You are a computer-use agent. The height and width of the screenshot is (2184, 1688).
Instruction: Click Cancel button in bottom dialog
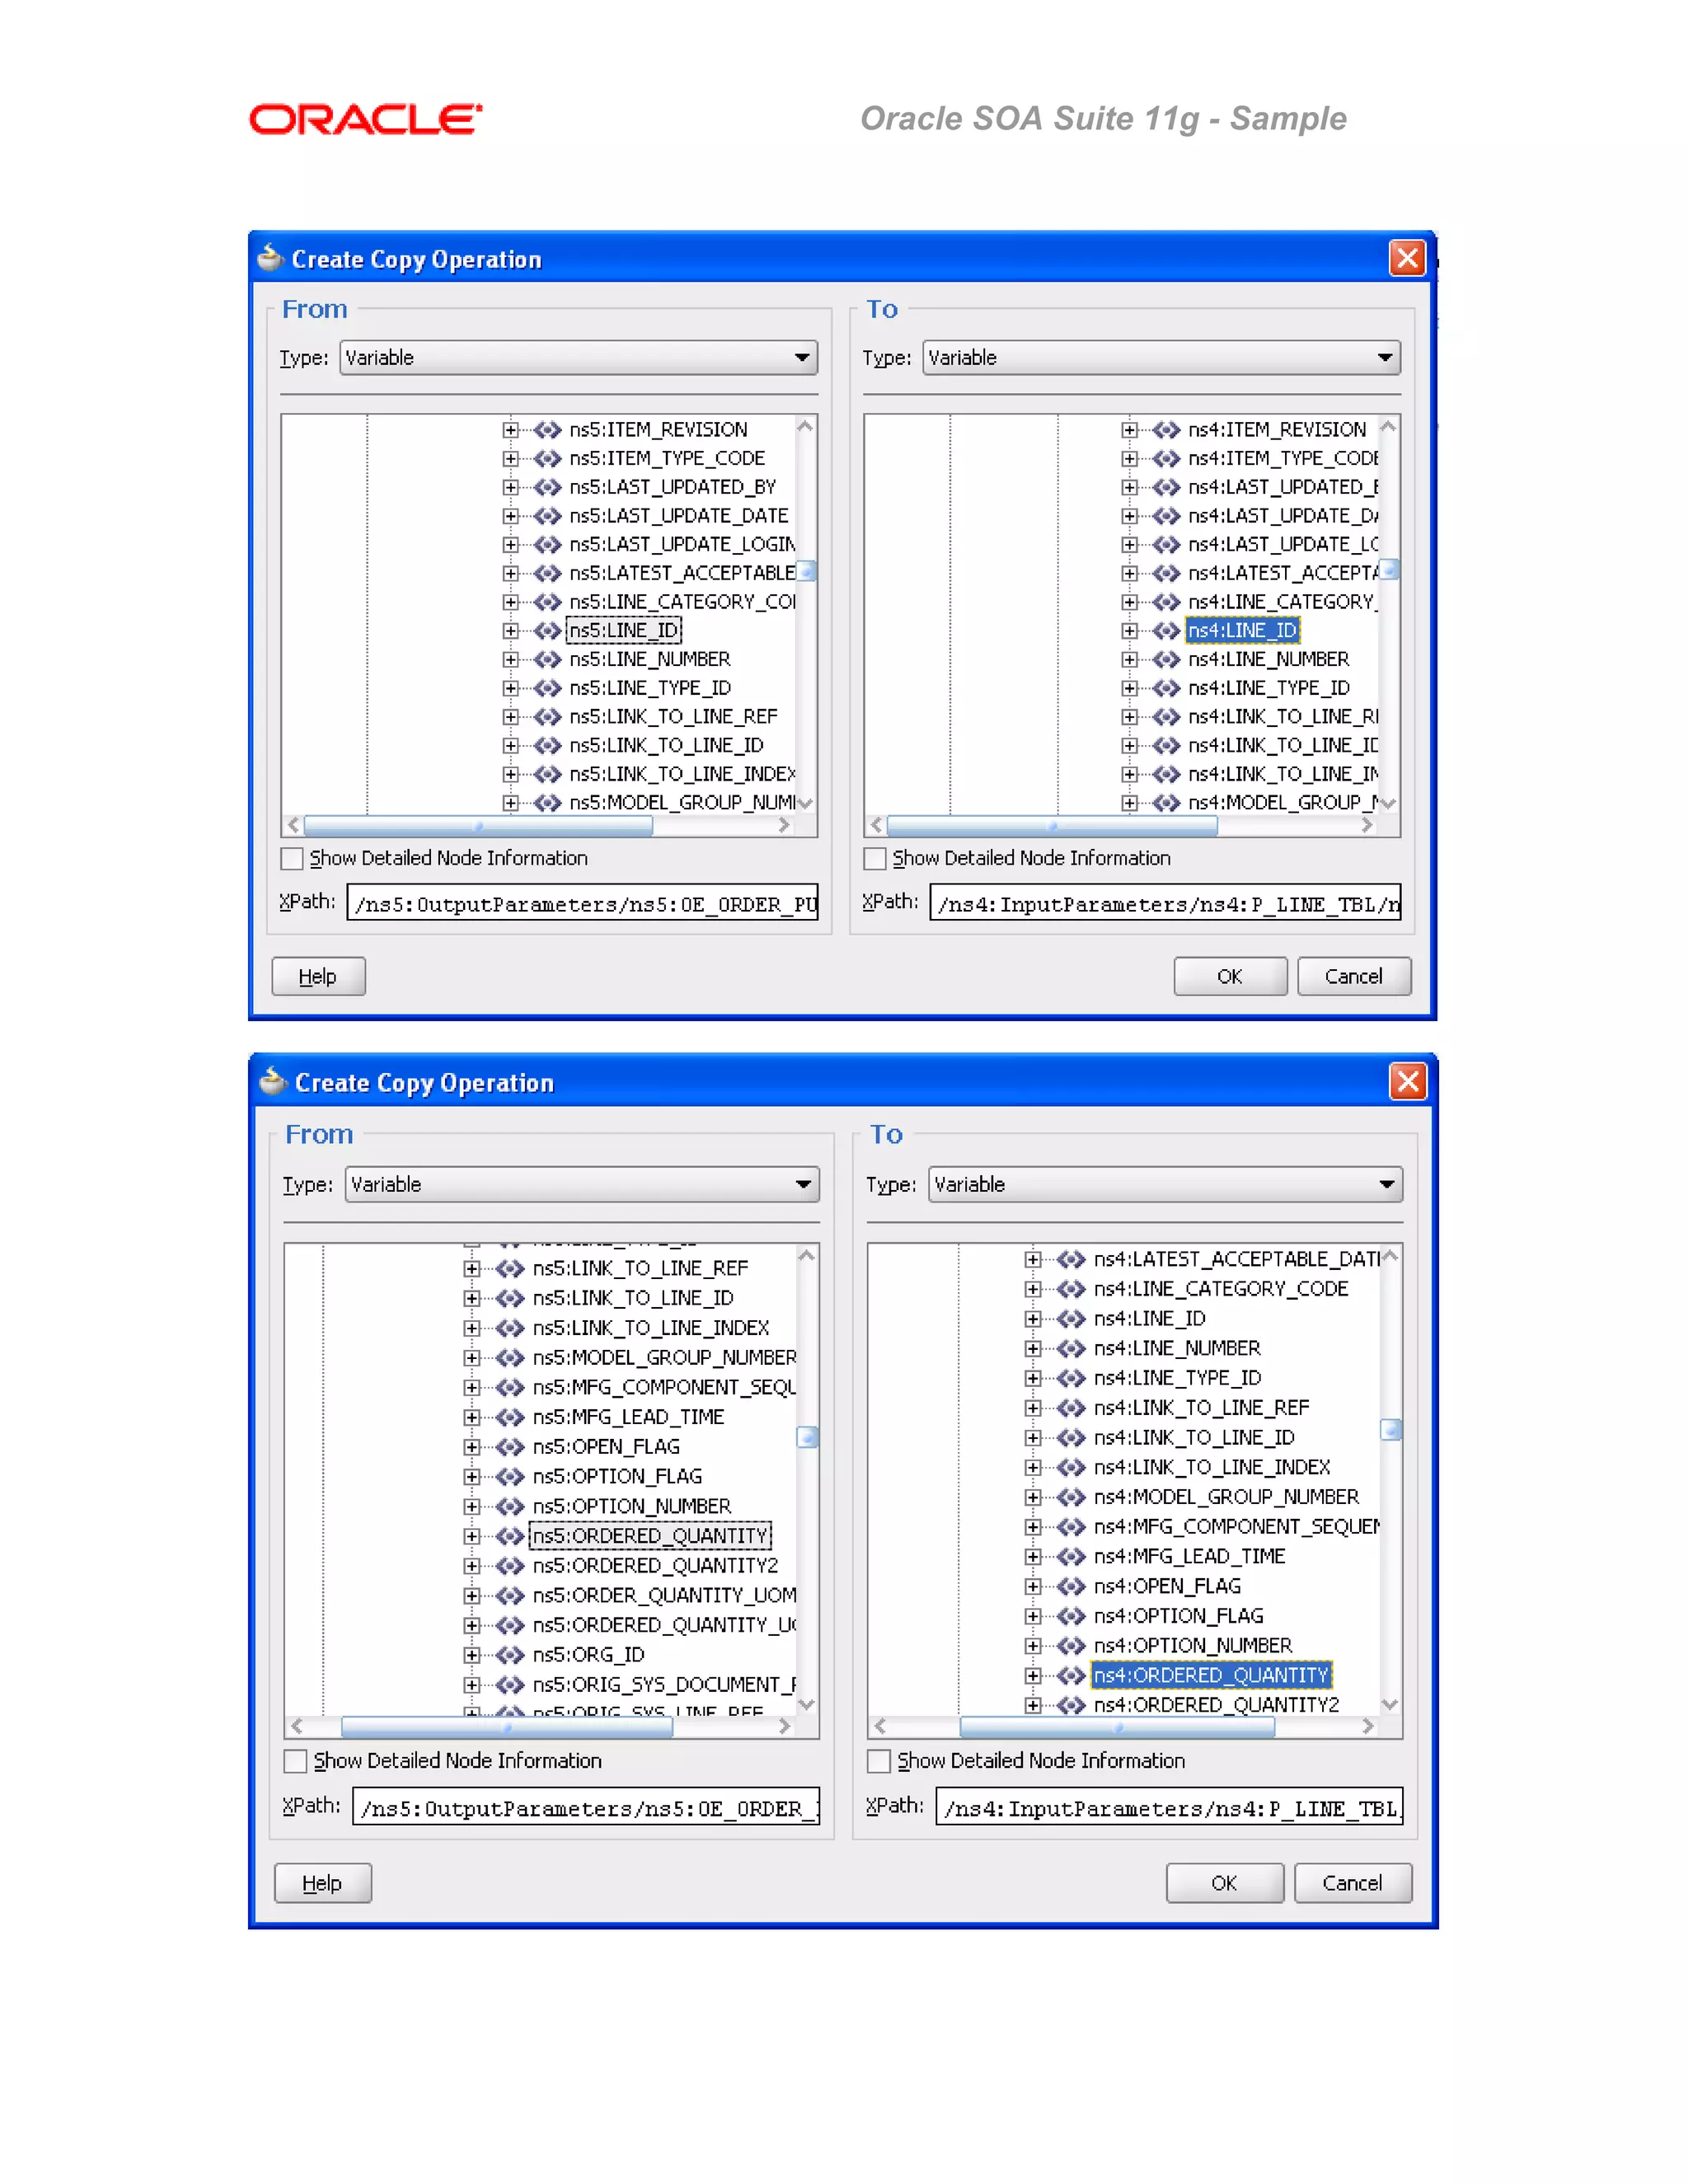click(1353, 1884)
